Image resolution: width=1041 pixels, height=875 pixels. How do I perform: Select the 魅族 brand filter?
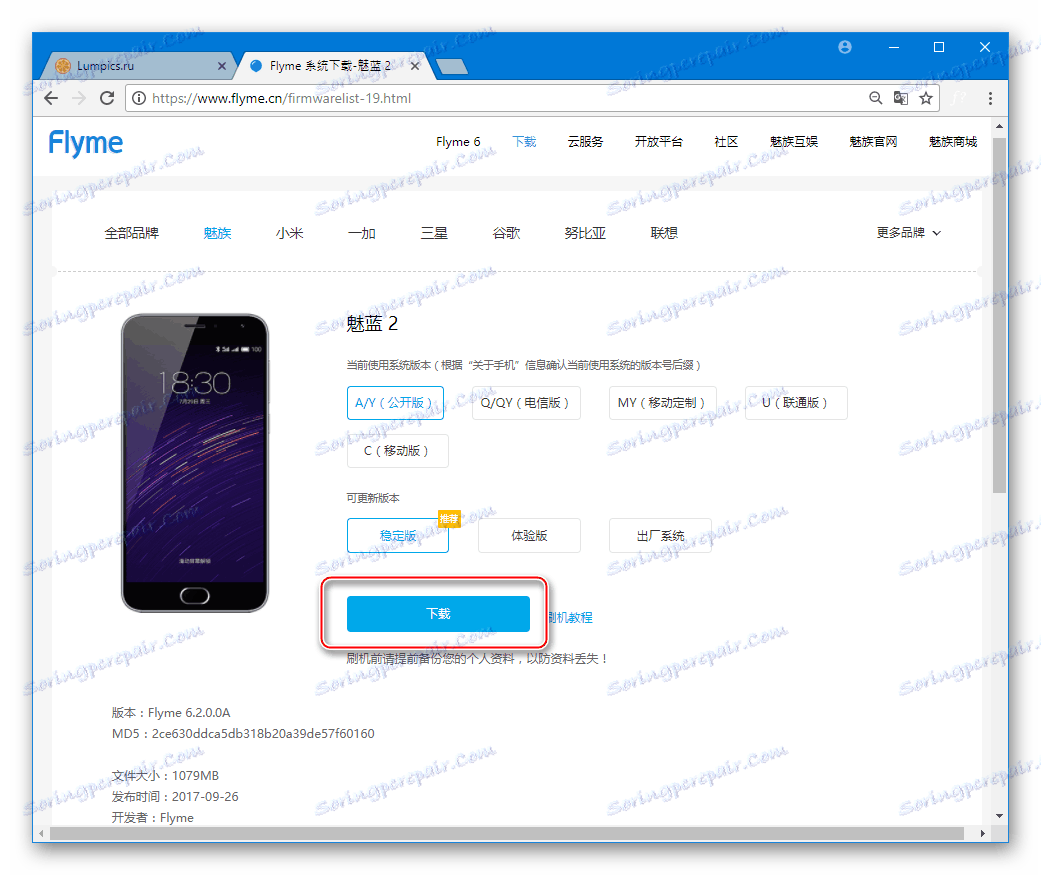(217, 233)
